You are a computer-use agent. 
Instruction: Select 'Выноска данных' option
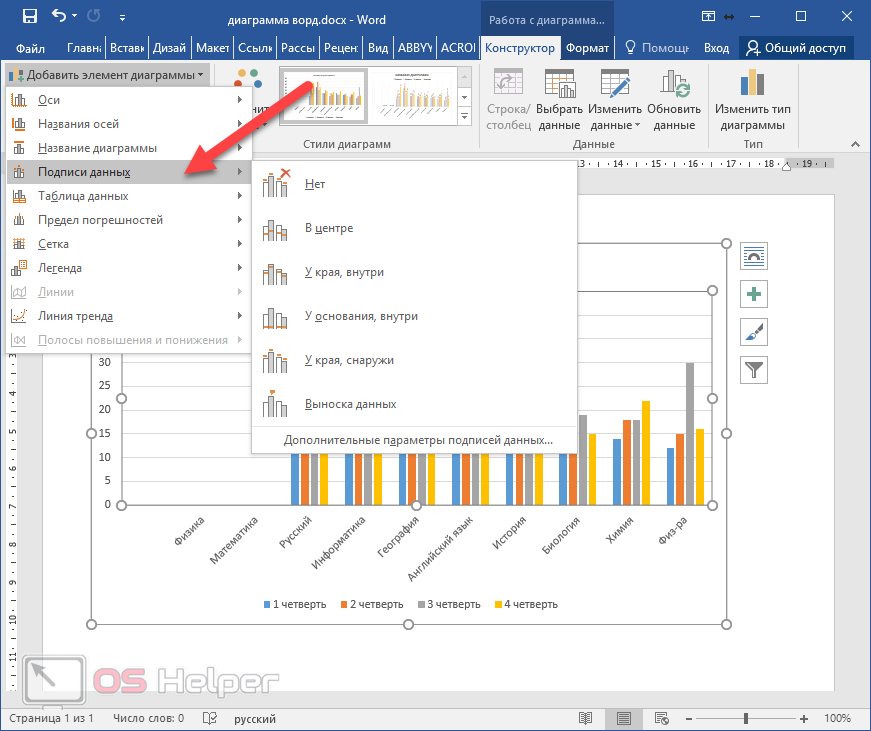tap(350, 404)
